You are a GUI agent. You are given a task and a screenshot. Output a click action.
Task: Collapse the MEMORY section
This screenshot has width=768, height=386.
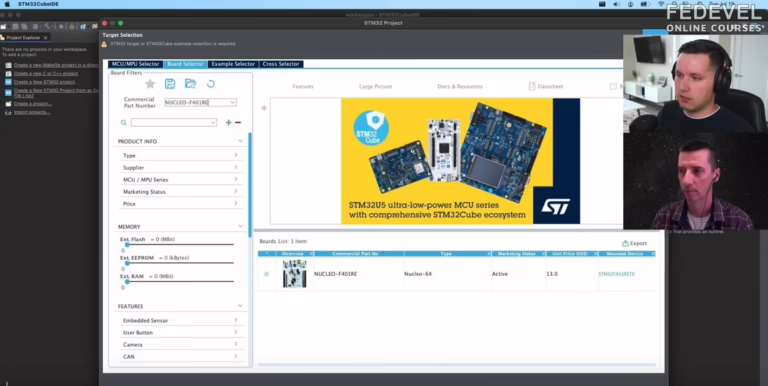click(240, 226)
